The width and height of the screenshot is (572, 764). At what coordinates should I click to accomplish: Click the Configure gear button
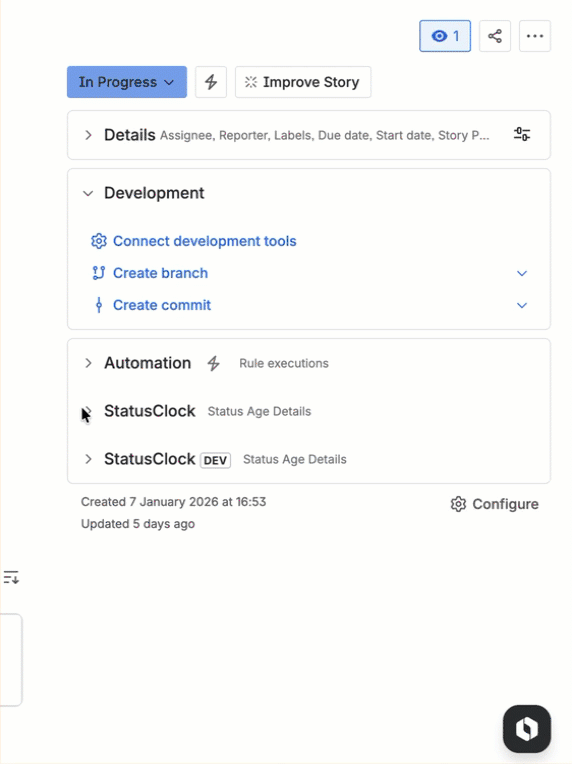pyautogui.click(x=495, y=504)
